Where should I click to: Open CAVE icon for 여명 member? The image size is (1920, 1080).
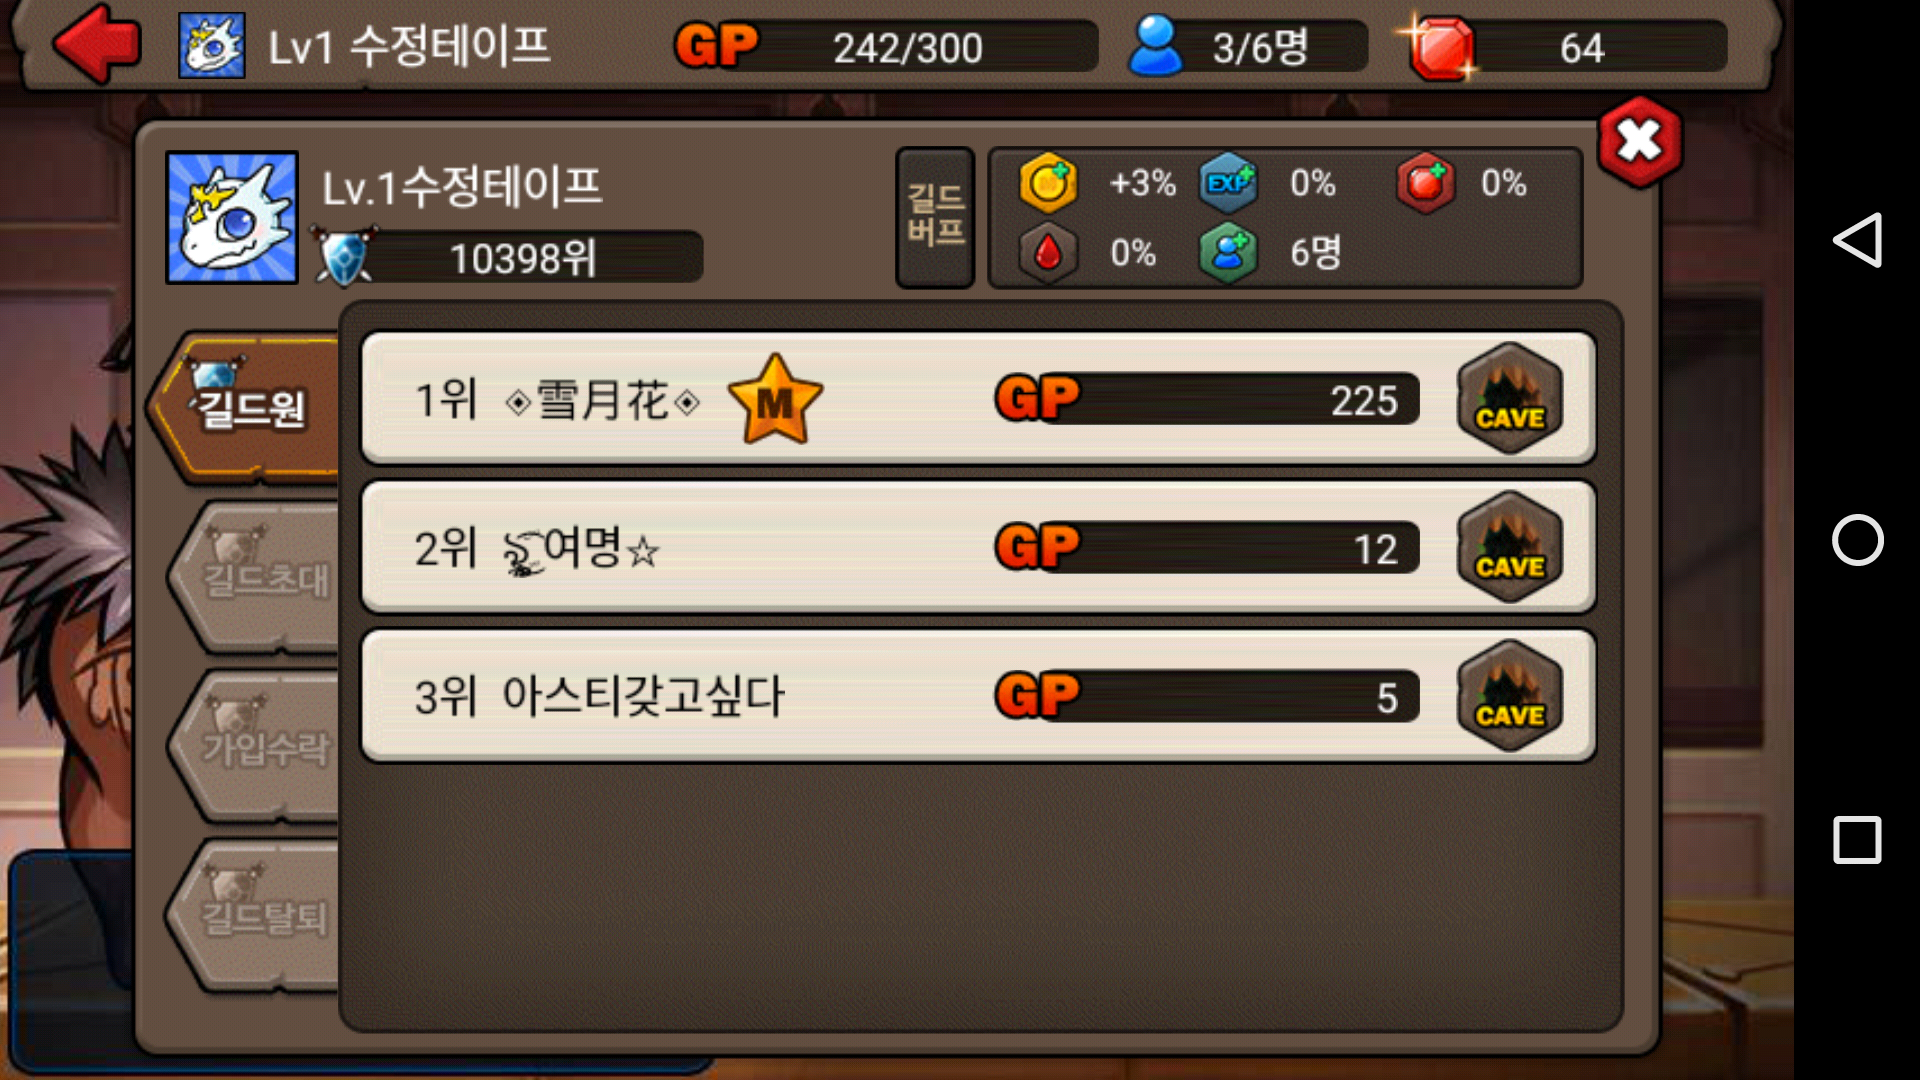tap(1510, 547)
